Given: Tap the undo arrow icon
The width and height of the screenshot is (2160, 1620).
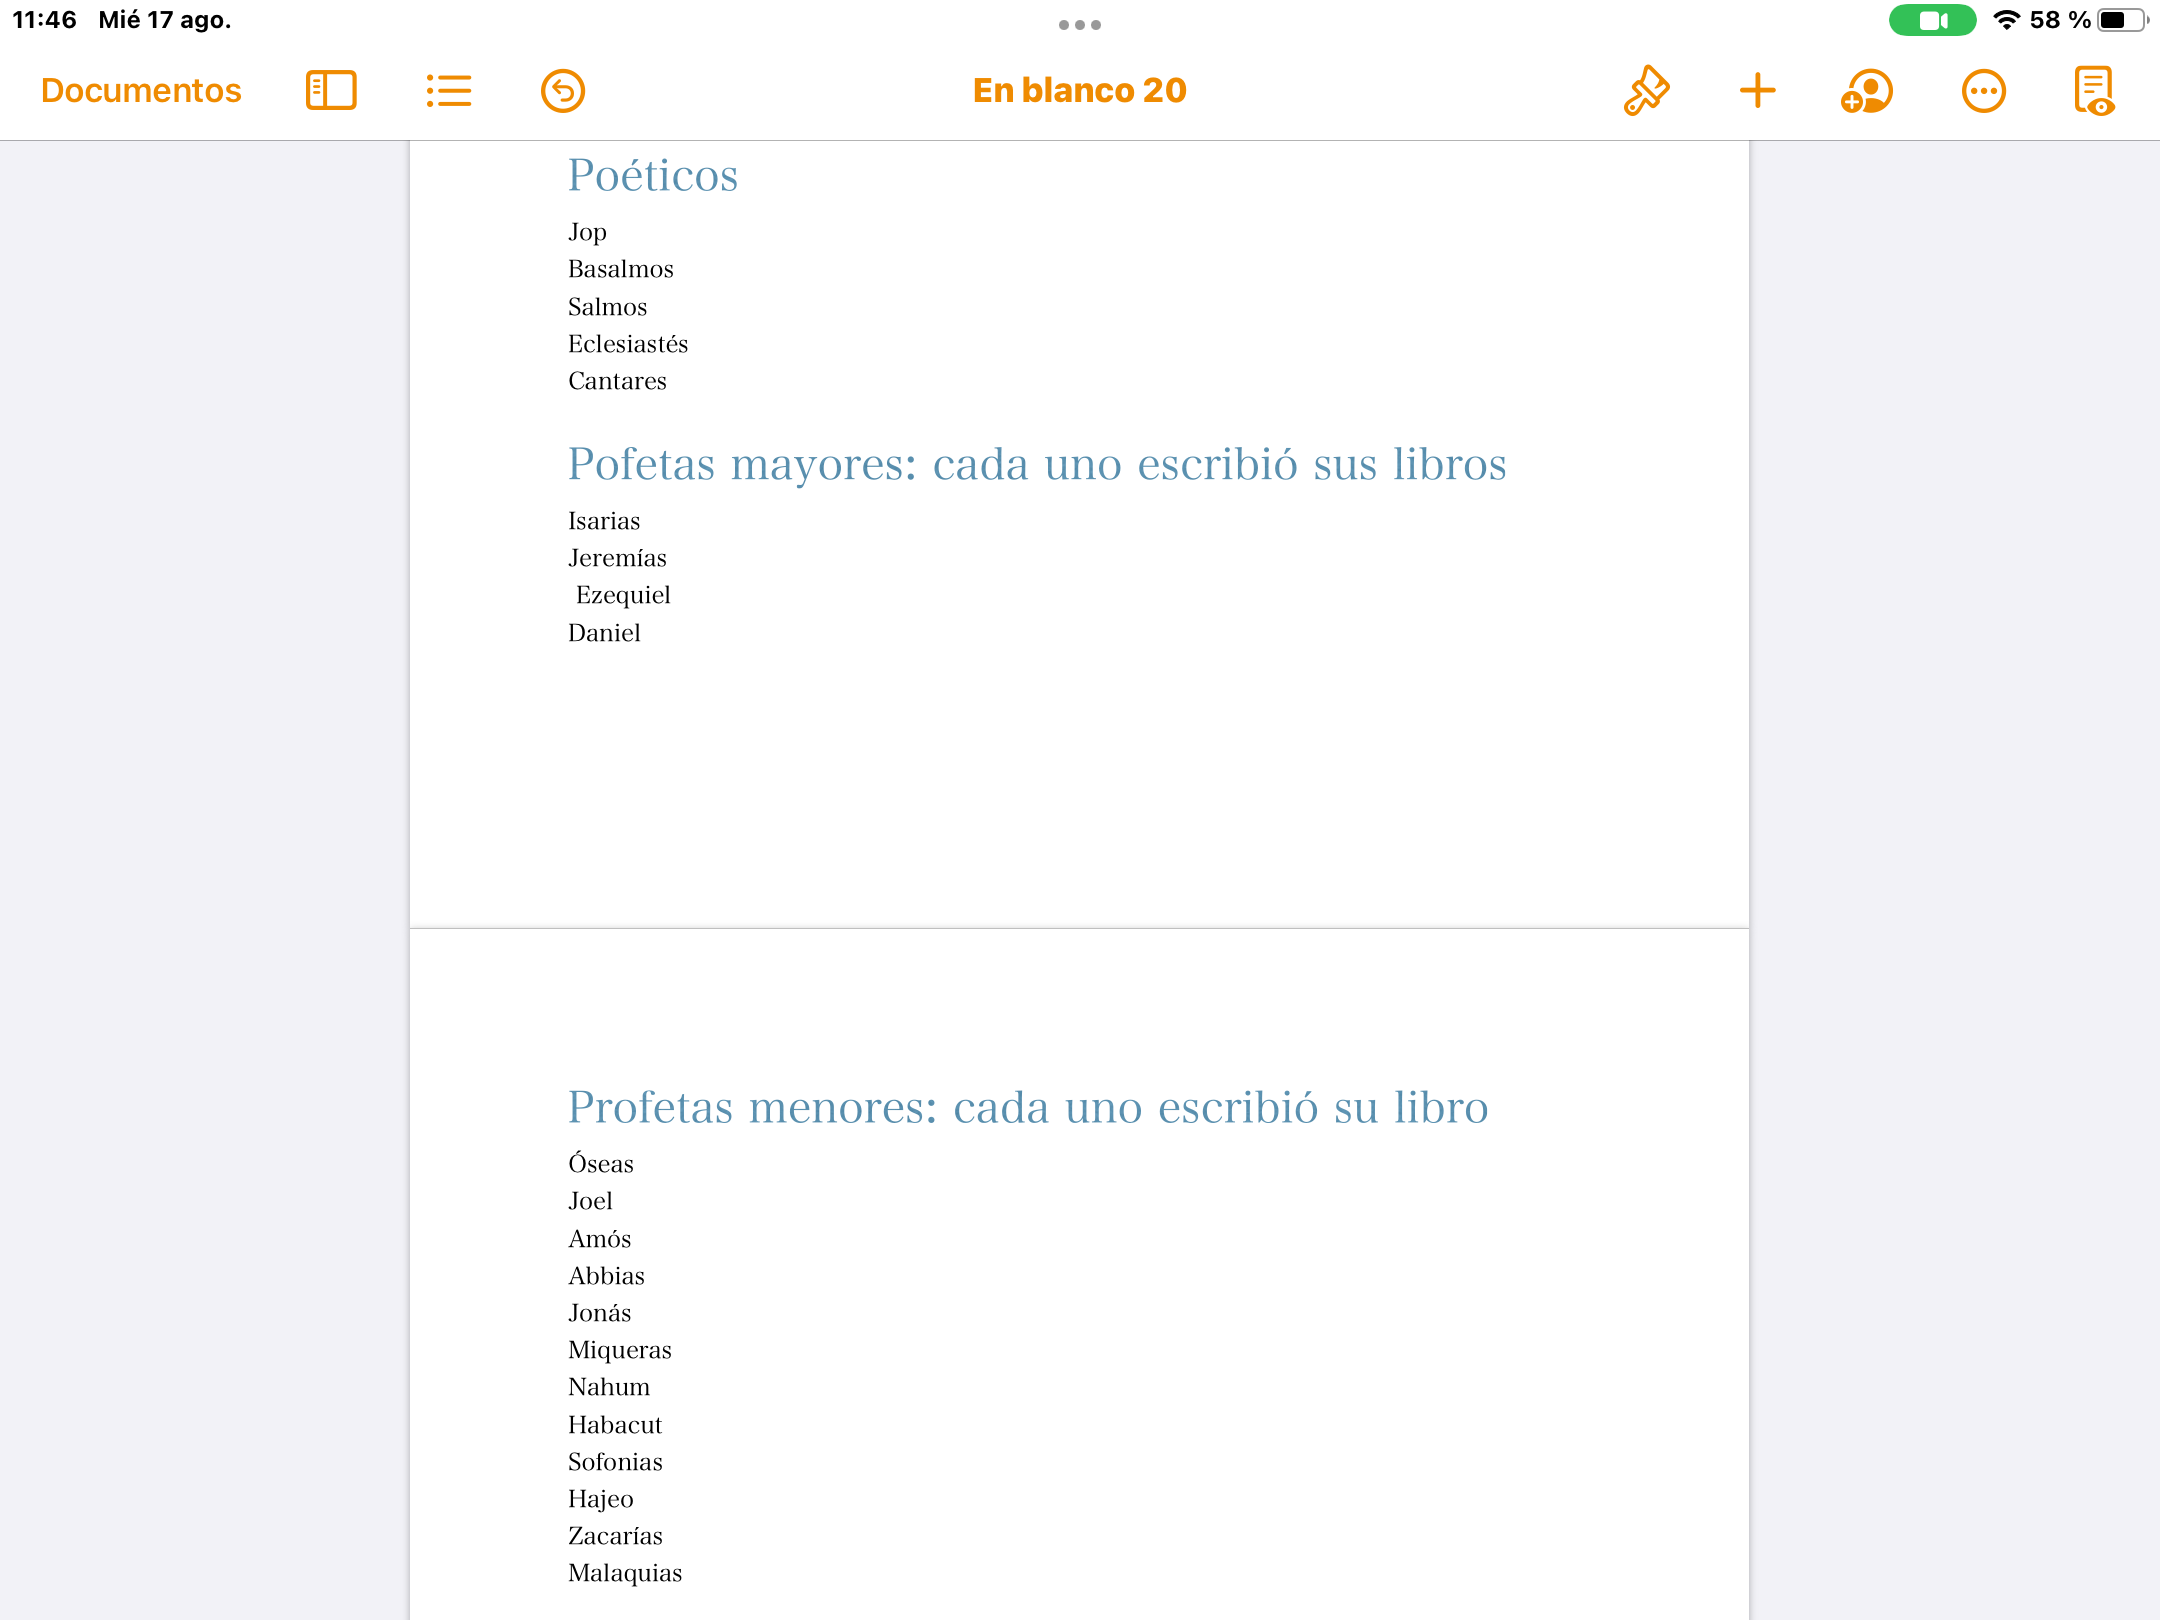Looking at the screenshot, I should coord(563,91).
